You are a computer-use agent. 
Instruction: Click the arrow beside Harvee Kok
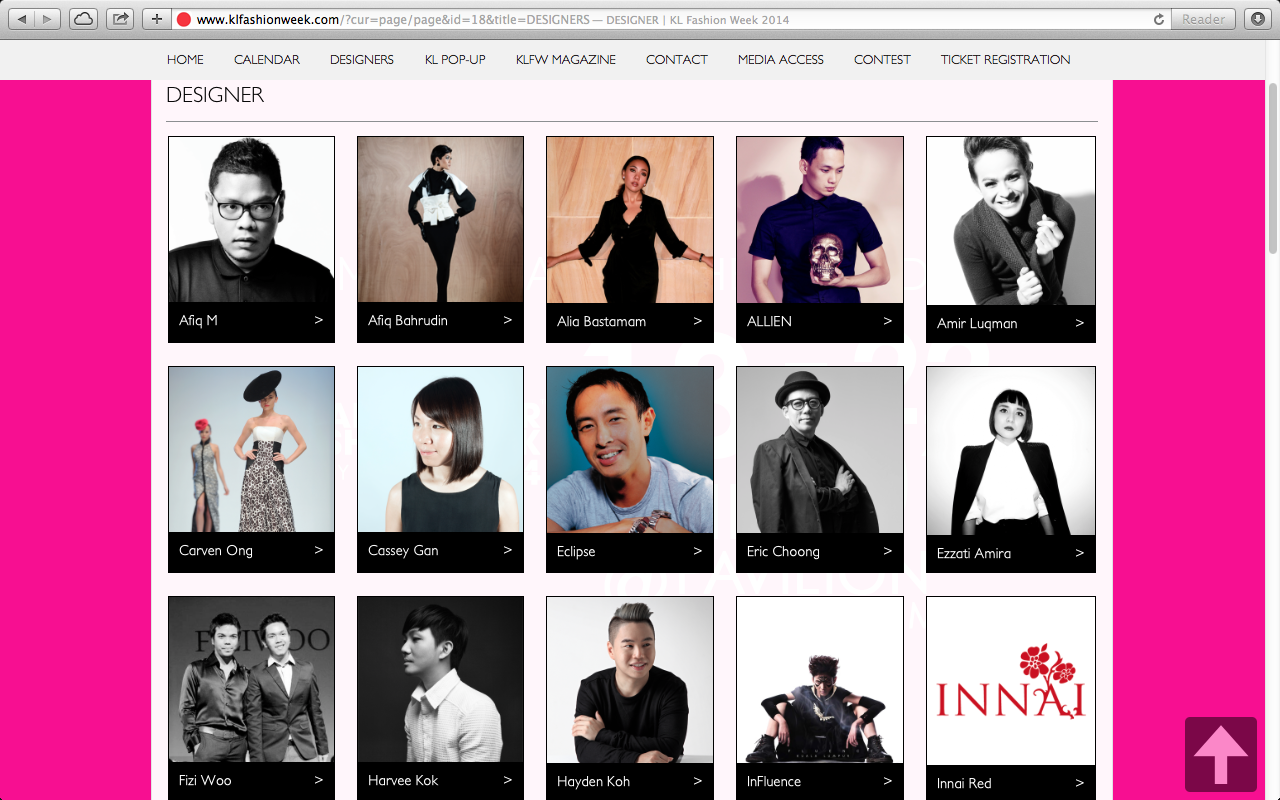508,780
